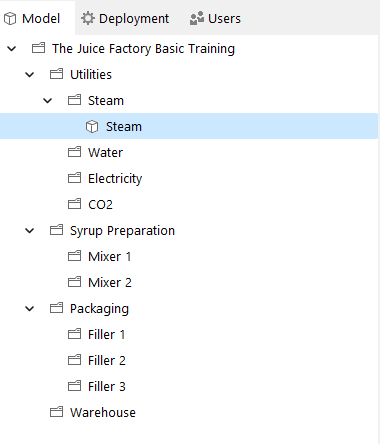
Task: Click the folder icon beside Water
Action: (74, 152)
